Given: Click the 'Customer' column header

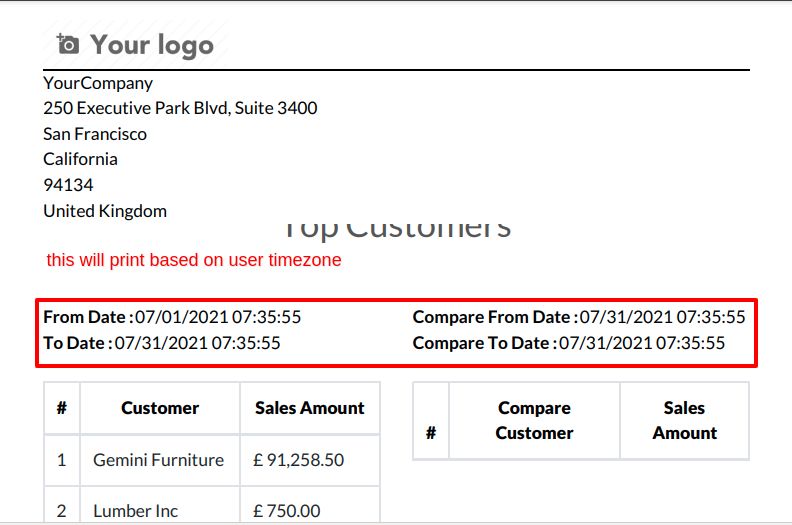Looking at the screenshot, I should (160, 408).
